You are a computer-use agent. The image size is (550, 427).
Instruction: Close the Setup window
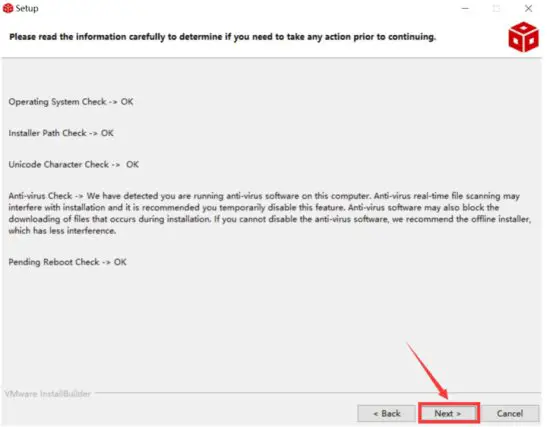tap(528, 8)
